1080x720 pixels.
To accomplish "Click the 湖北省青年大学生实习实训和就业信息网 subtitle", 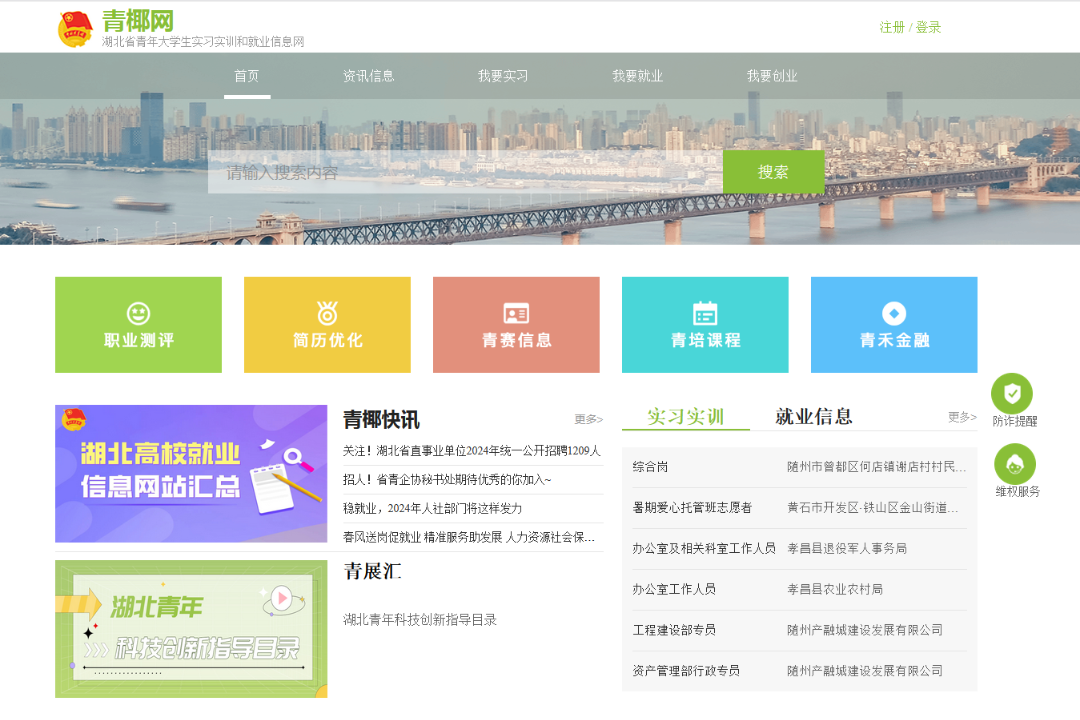I will (203, 41).
